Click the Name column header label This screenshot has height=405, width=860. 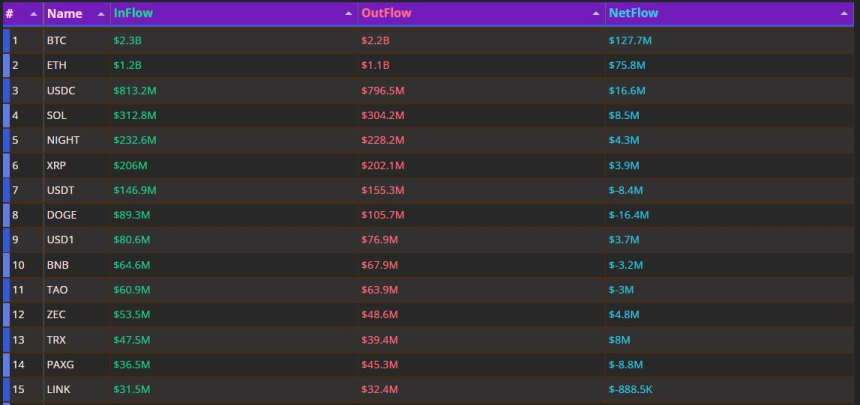point(64,14)
